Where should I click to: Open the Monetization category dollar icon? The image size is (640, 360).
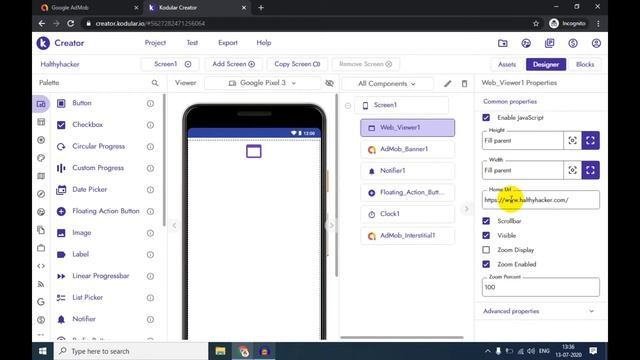[41, 320]
